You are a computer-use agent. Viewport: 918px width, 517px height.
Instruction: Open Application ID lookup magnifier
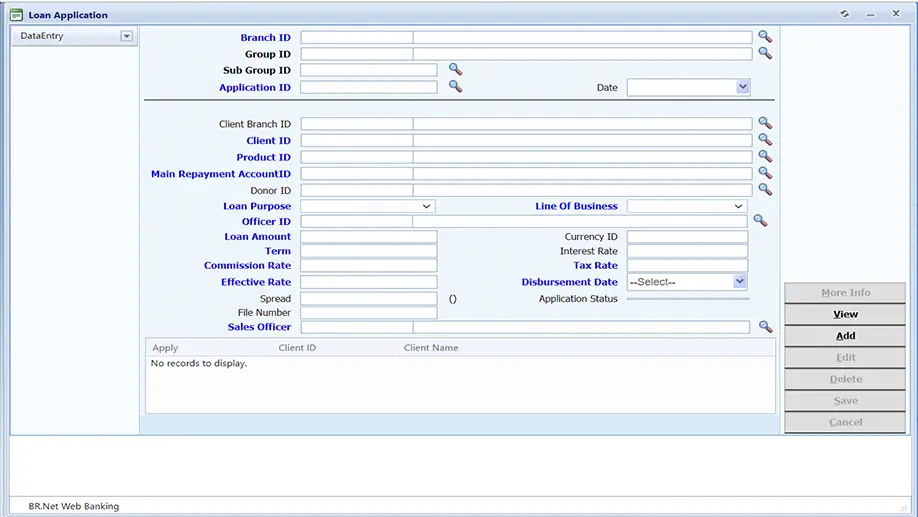[455, 86]
